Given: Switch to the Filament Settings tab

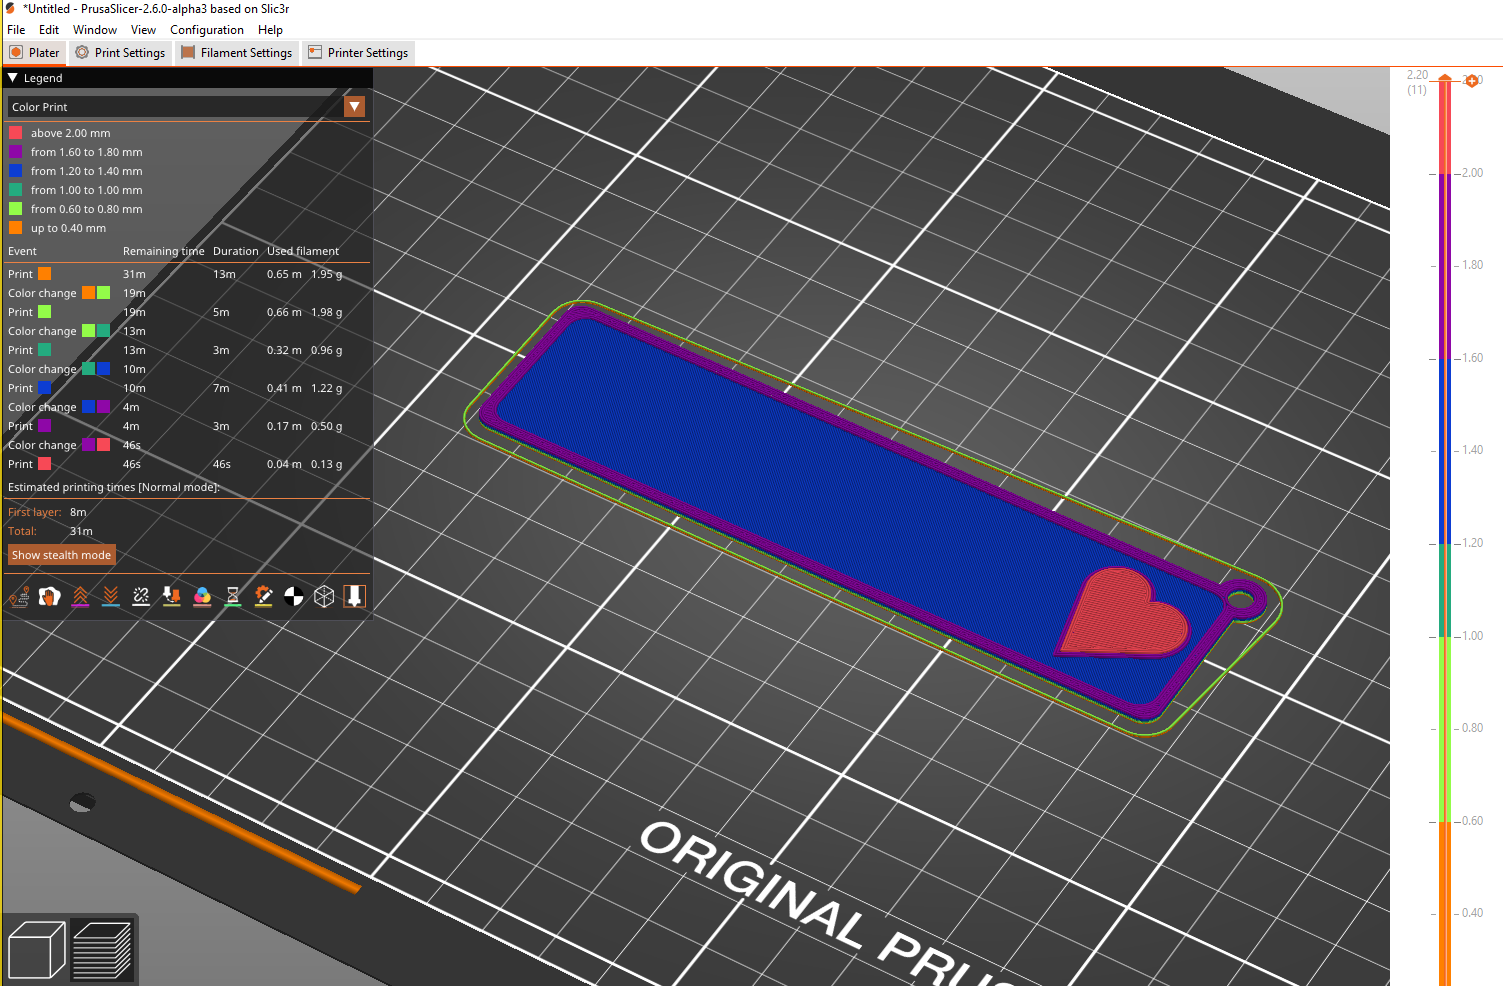Looking at the screenshot, I should (236, 53).
